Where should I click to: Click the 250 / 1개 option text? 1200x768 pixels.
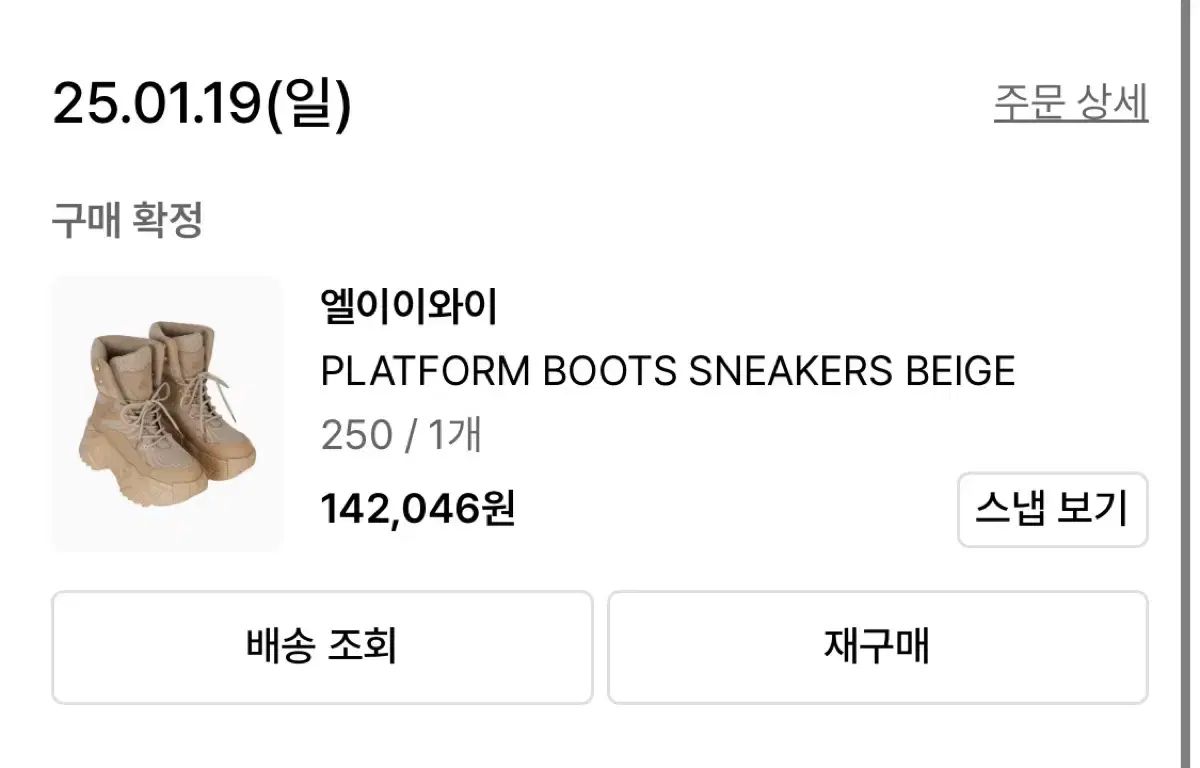pos(401,435)
